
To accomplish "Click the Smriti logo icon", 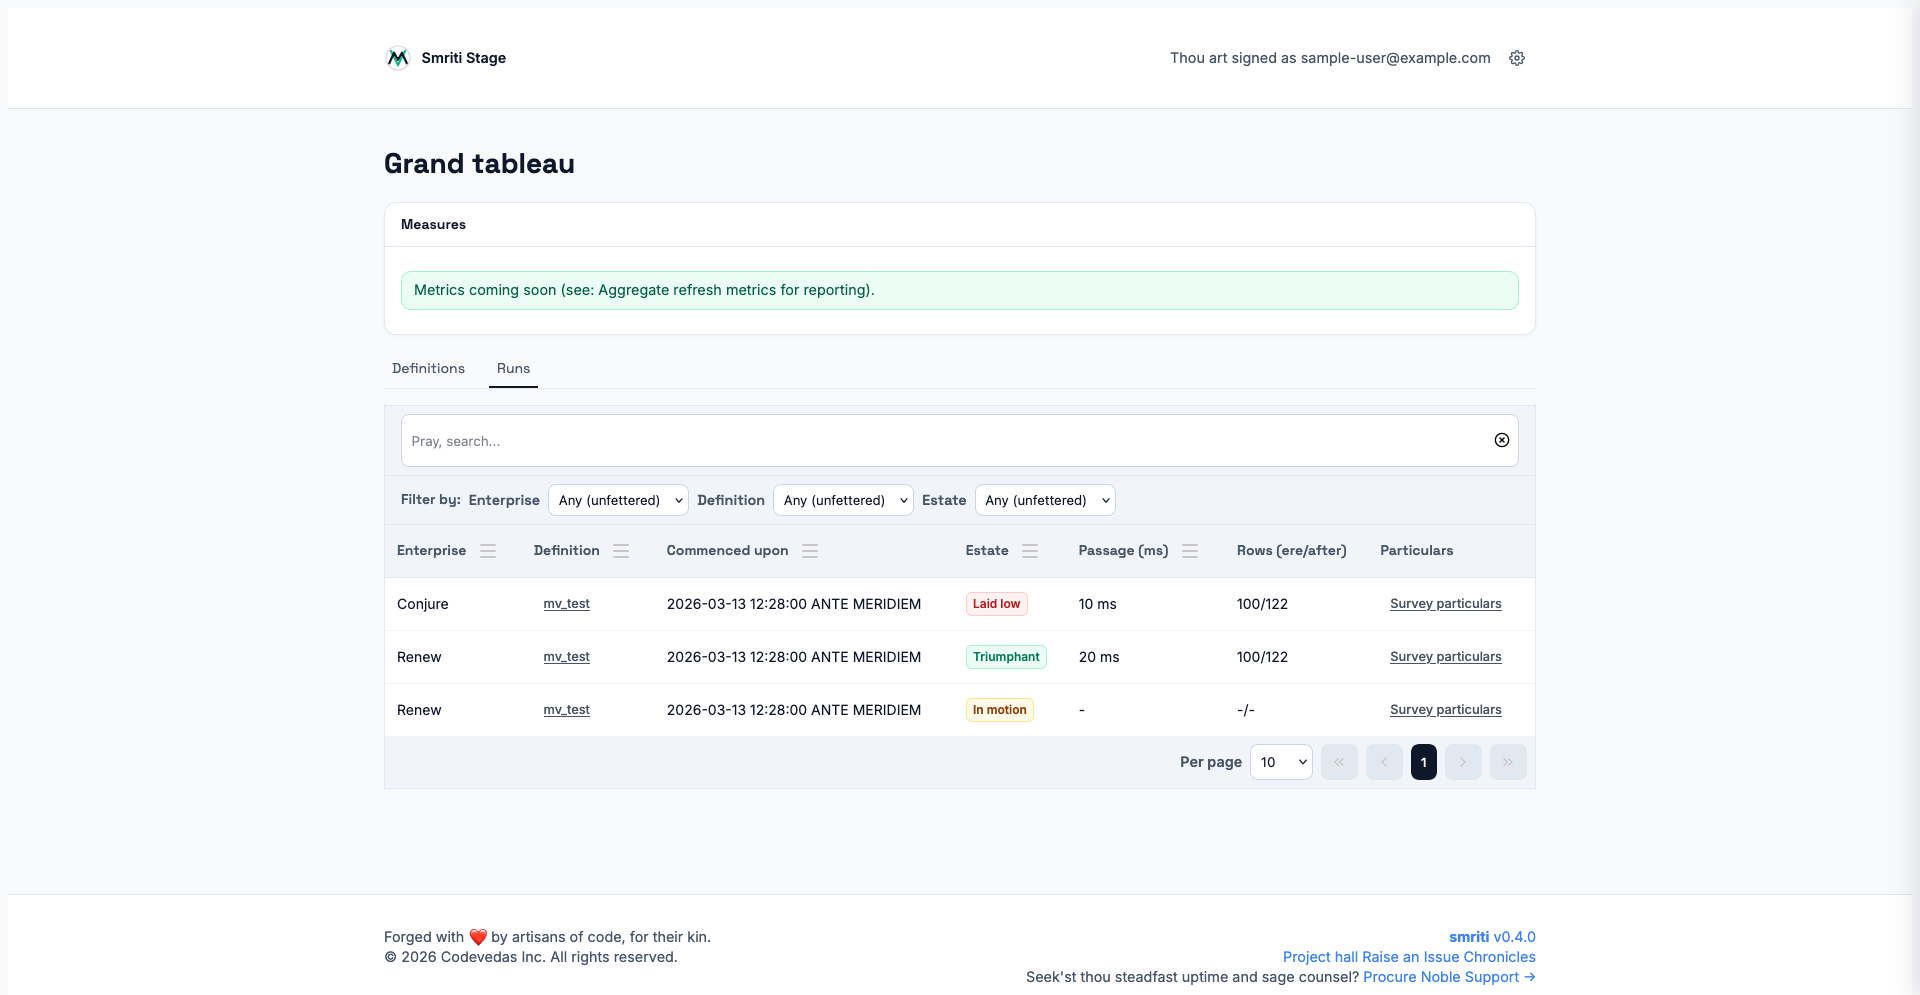I will point(398,58).
